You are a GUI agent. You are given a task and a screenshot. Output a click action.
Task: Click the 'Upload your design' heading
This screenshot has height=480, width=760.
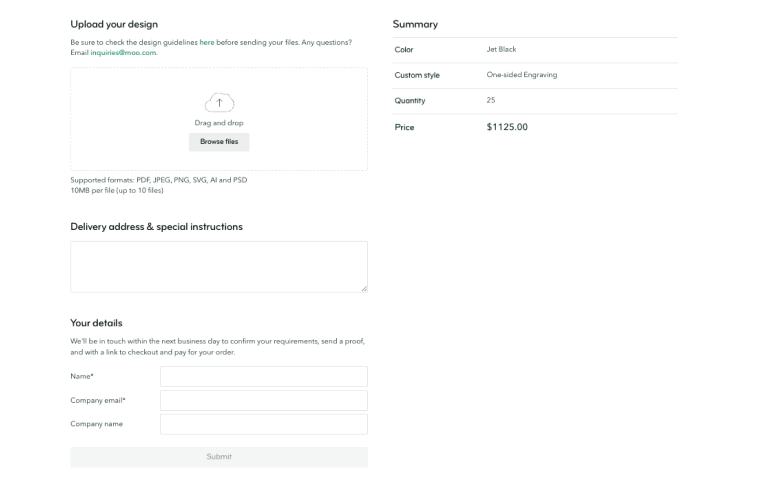coord(114,24)
